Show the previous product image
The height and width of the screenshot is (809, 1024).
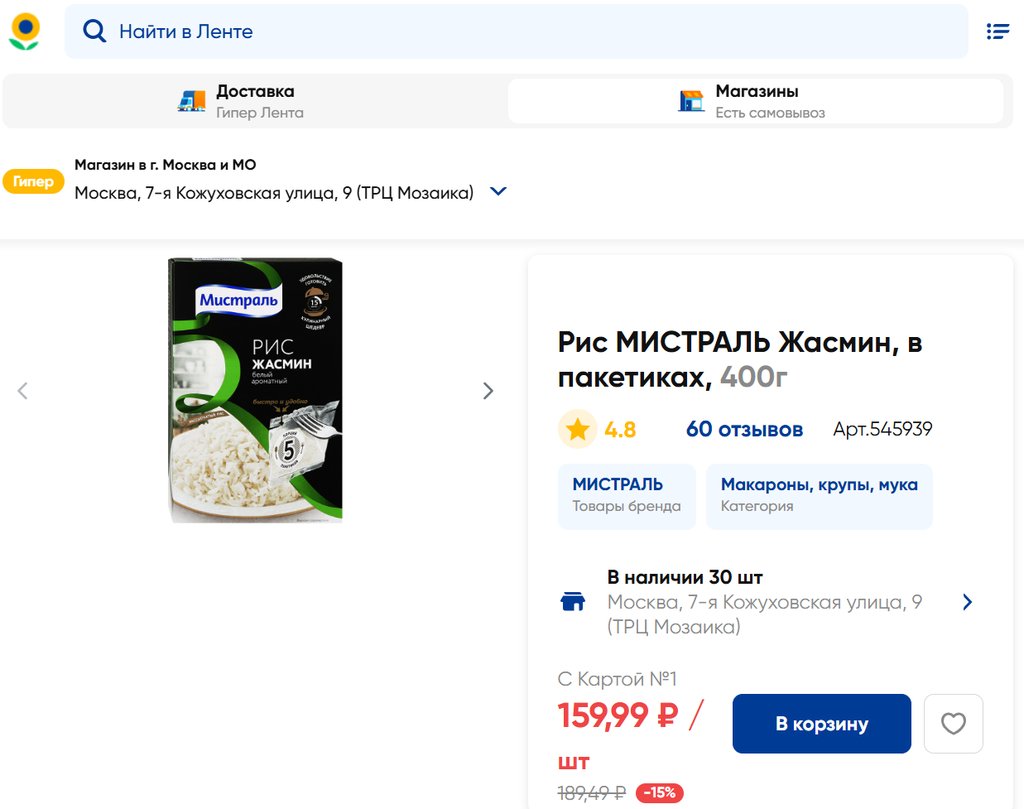pos(23,391)
